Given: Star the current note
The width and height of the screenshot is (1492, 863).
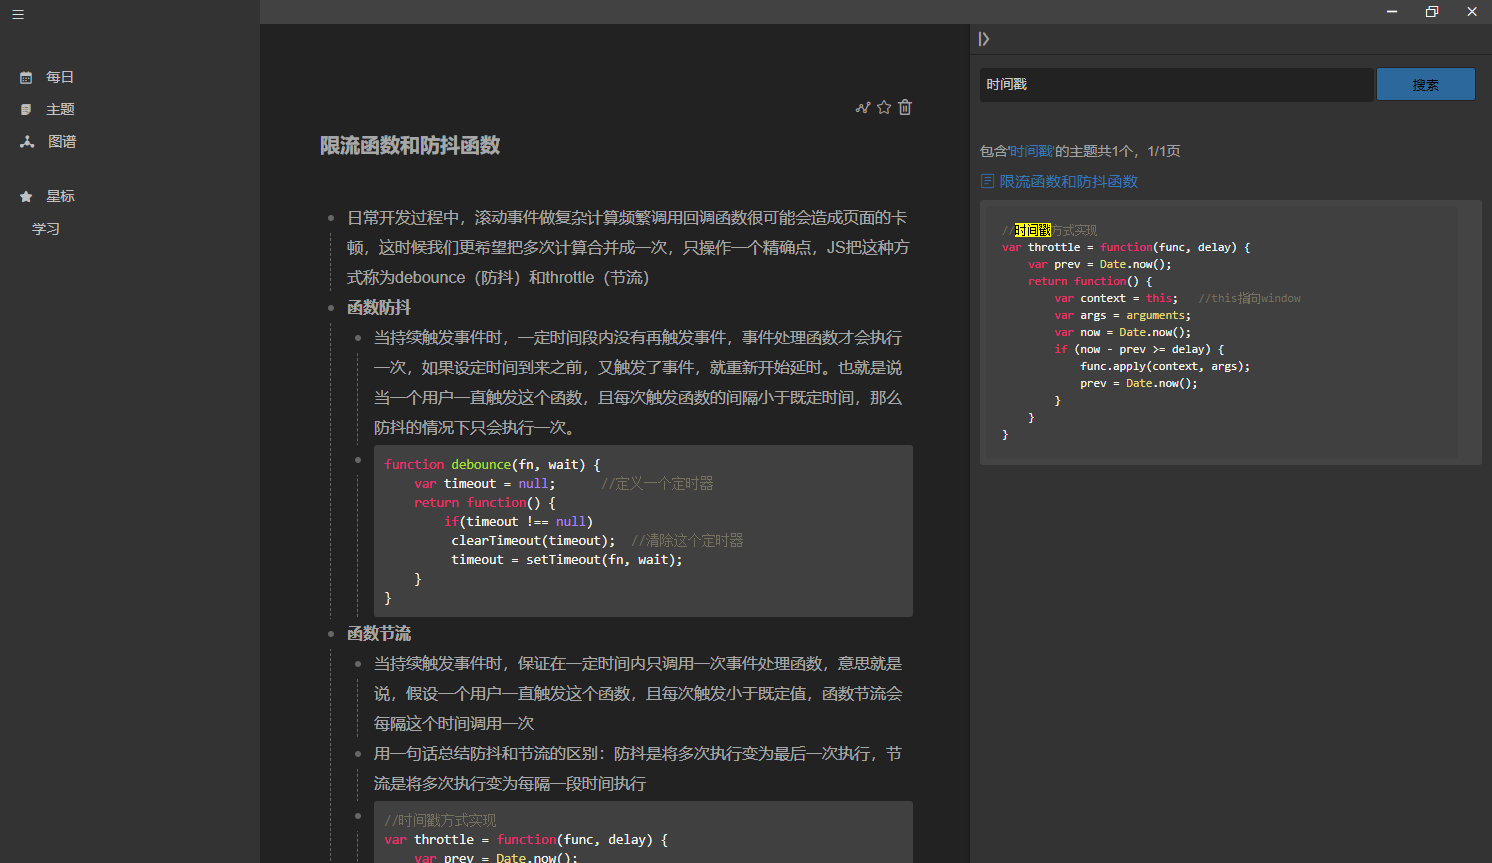Looking at the screenshot, I should click(884, 107).
